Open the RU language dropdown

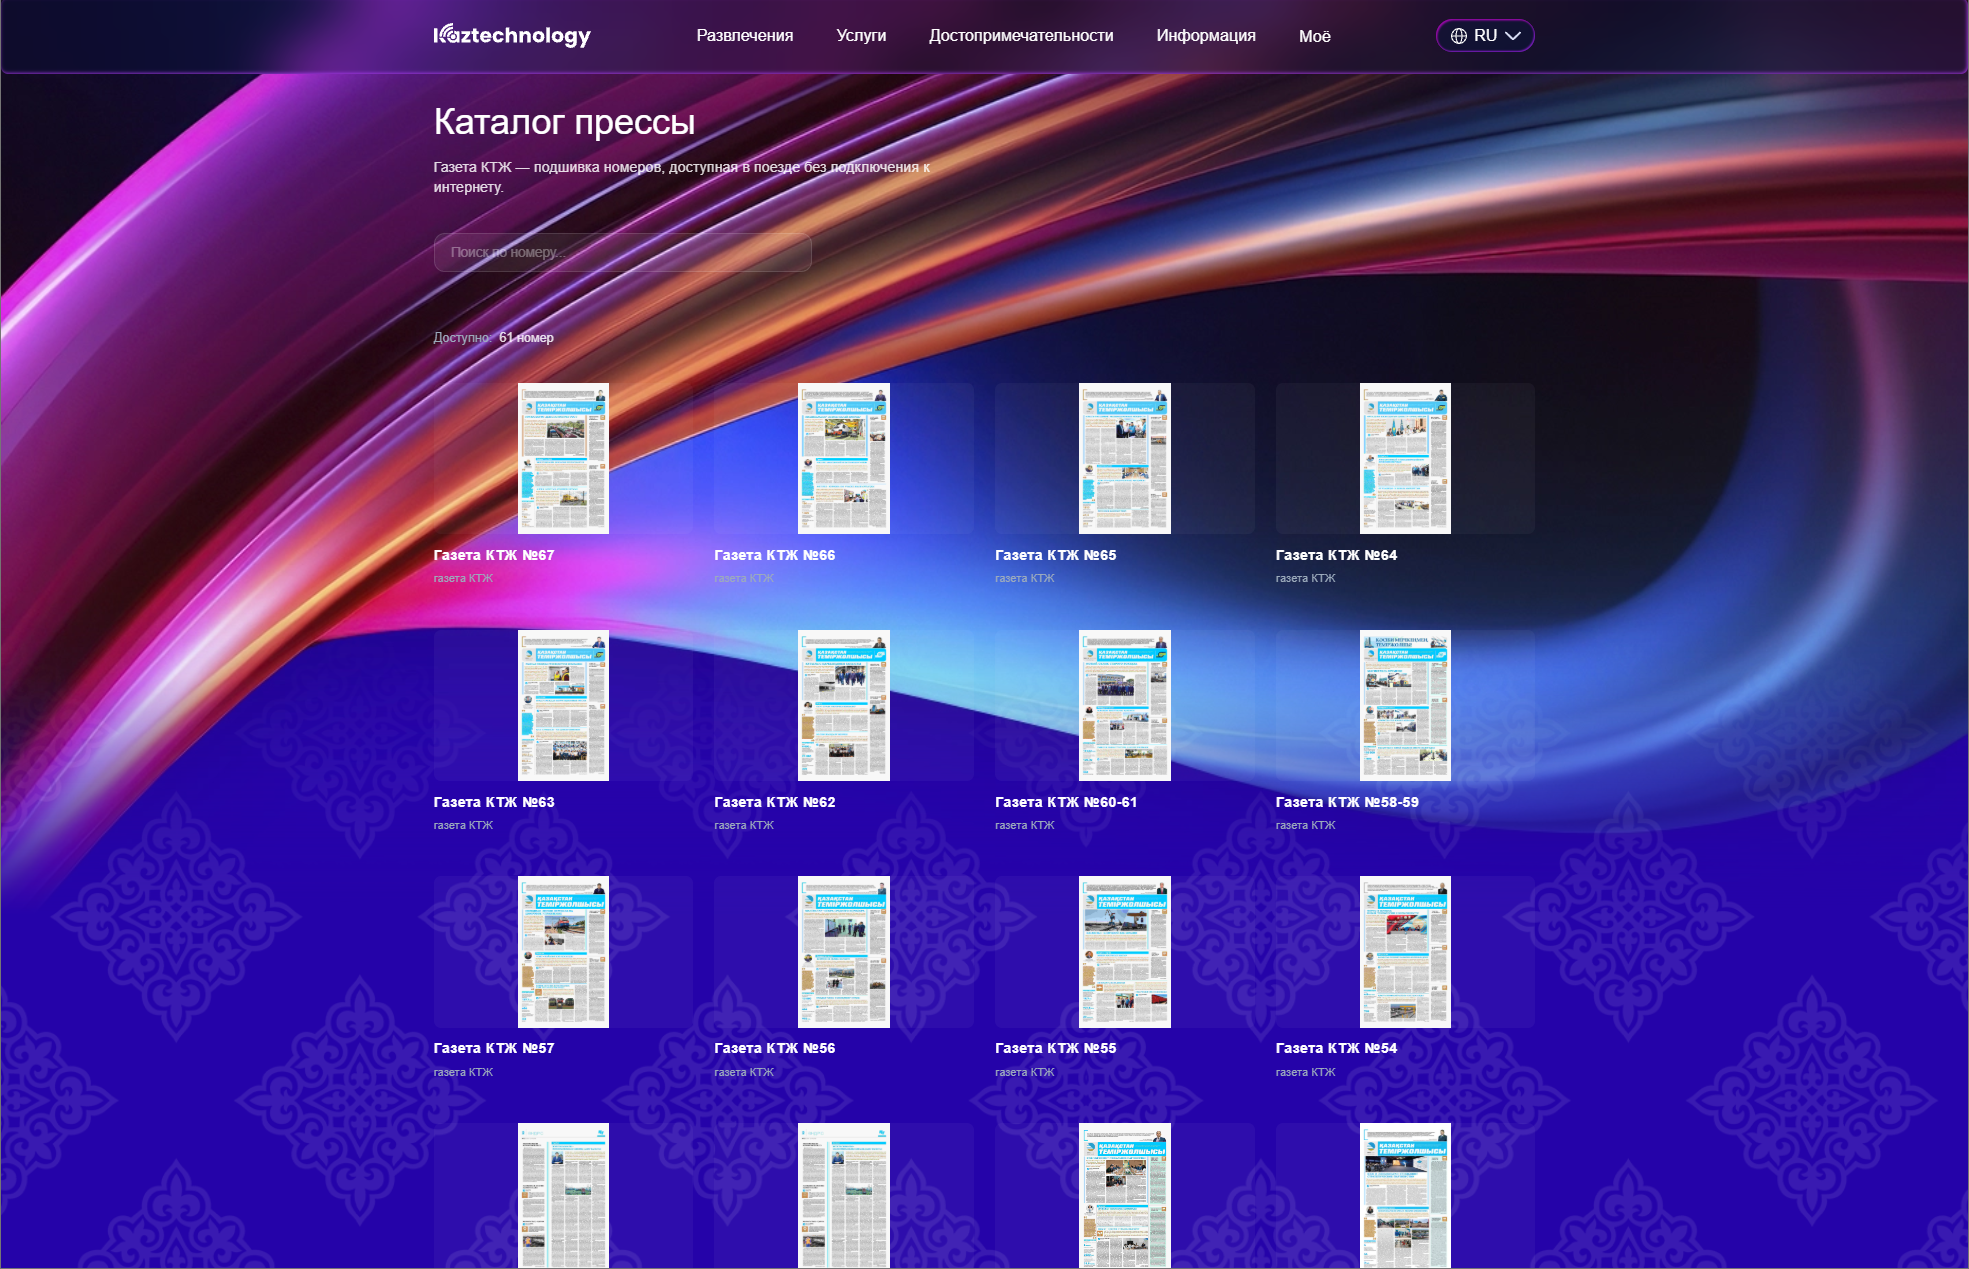click(1485, 36)
